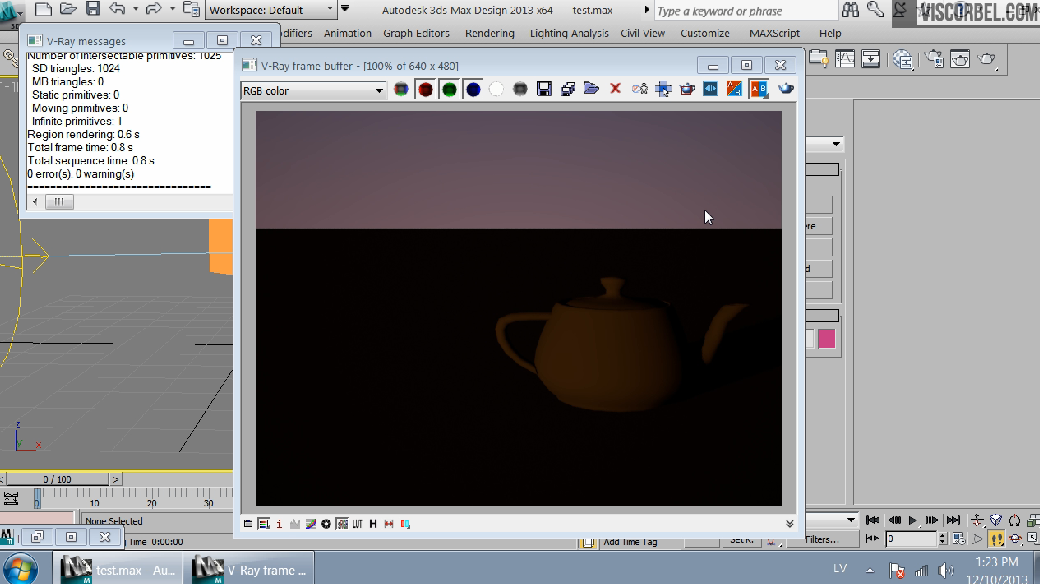Expand undo history dropdown arrow

tap(135, 9)
